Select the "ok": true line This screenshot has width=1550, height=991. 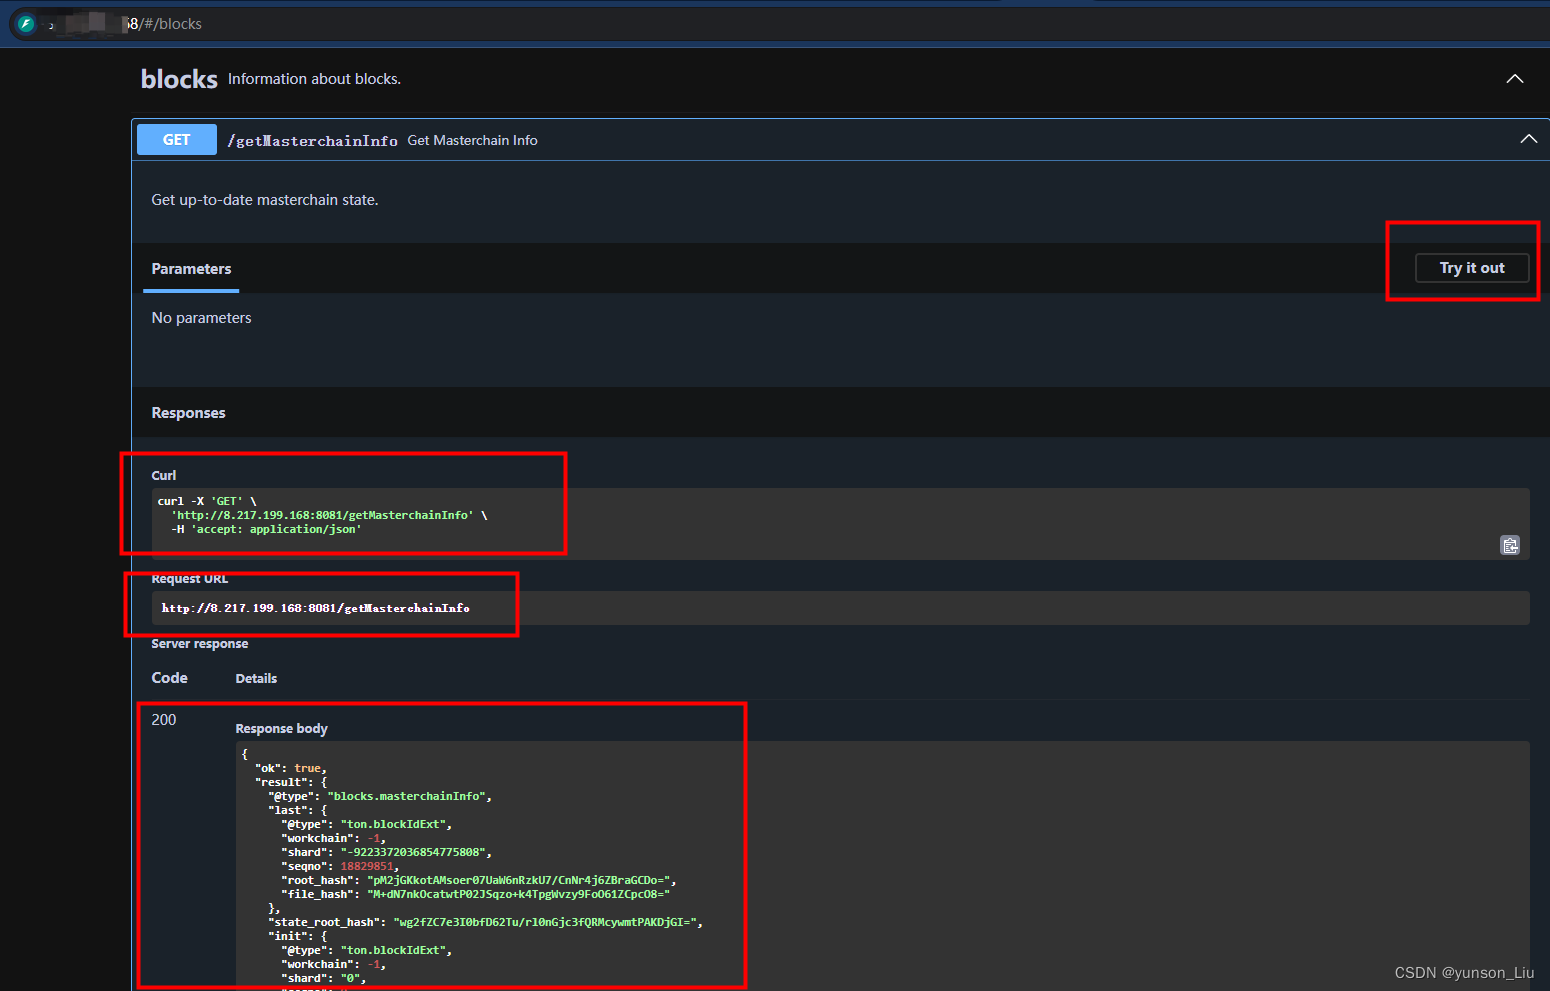pyautogui.click(x=291, y=768)
